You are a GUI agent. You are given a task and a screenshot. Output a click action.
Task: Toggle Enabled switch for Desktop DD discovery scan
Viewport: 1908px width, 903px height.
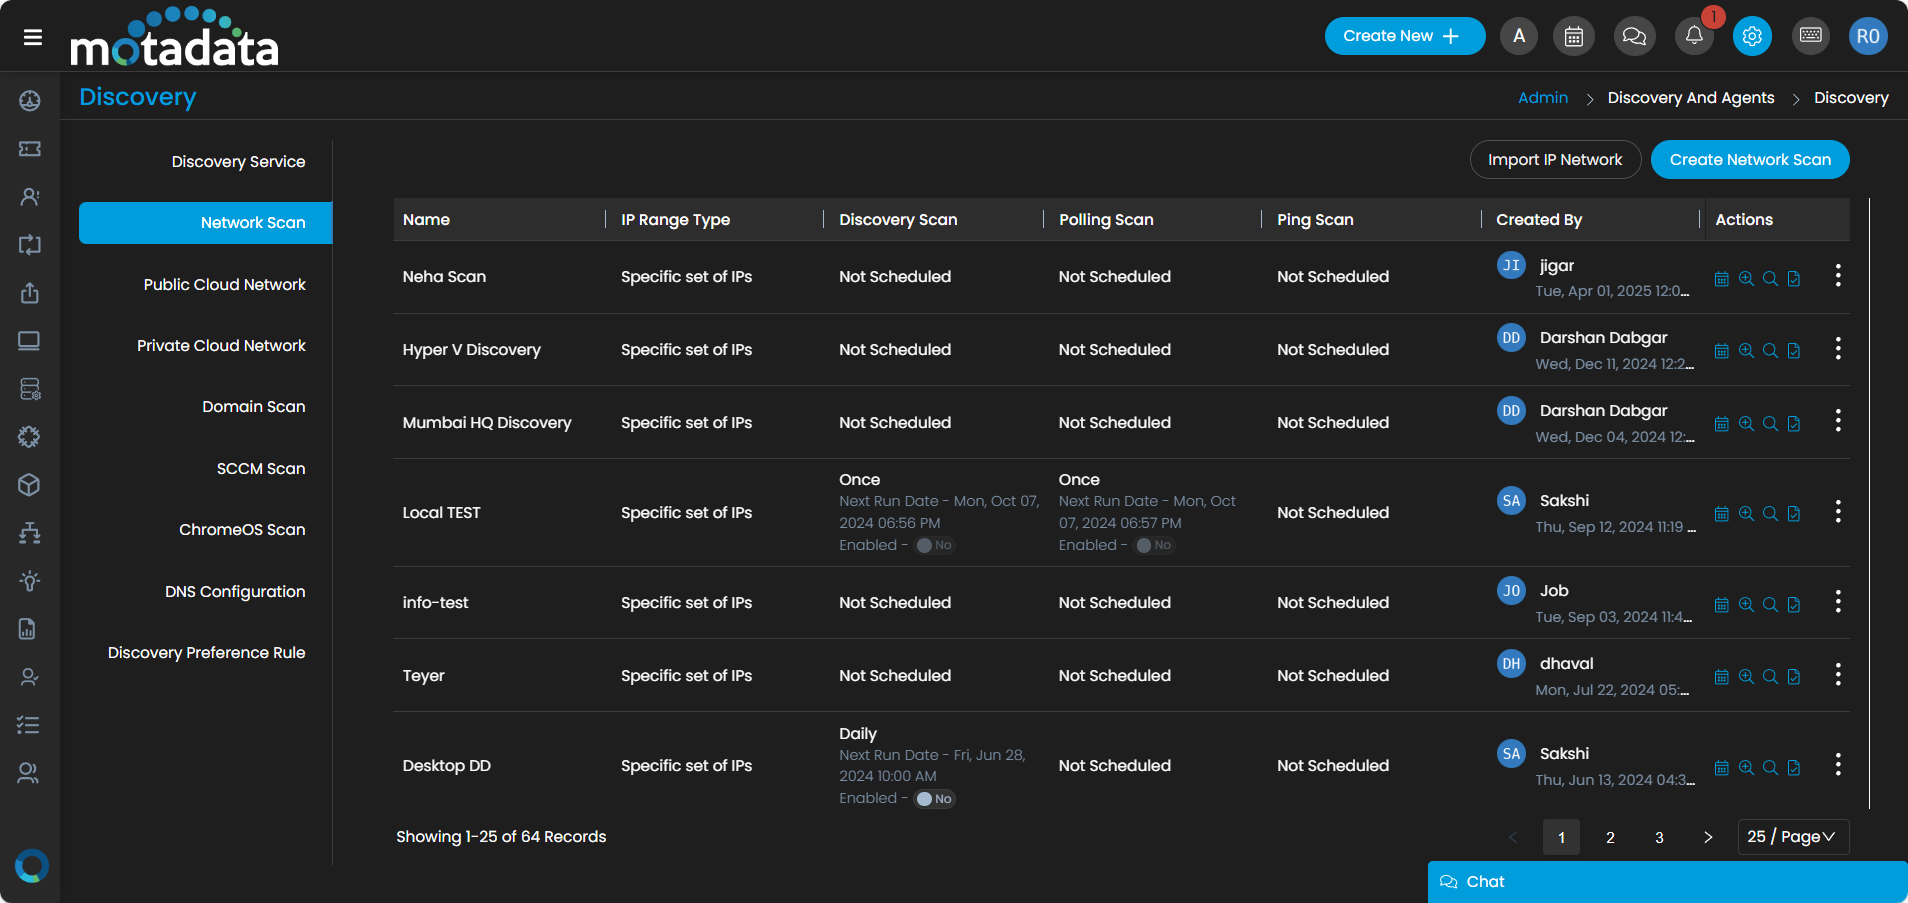pos(934,799)
